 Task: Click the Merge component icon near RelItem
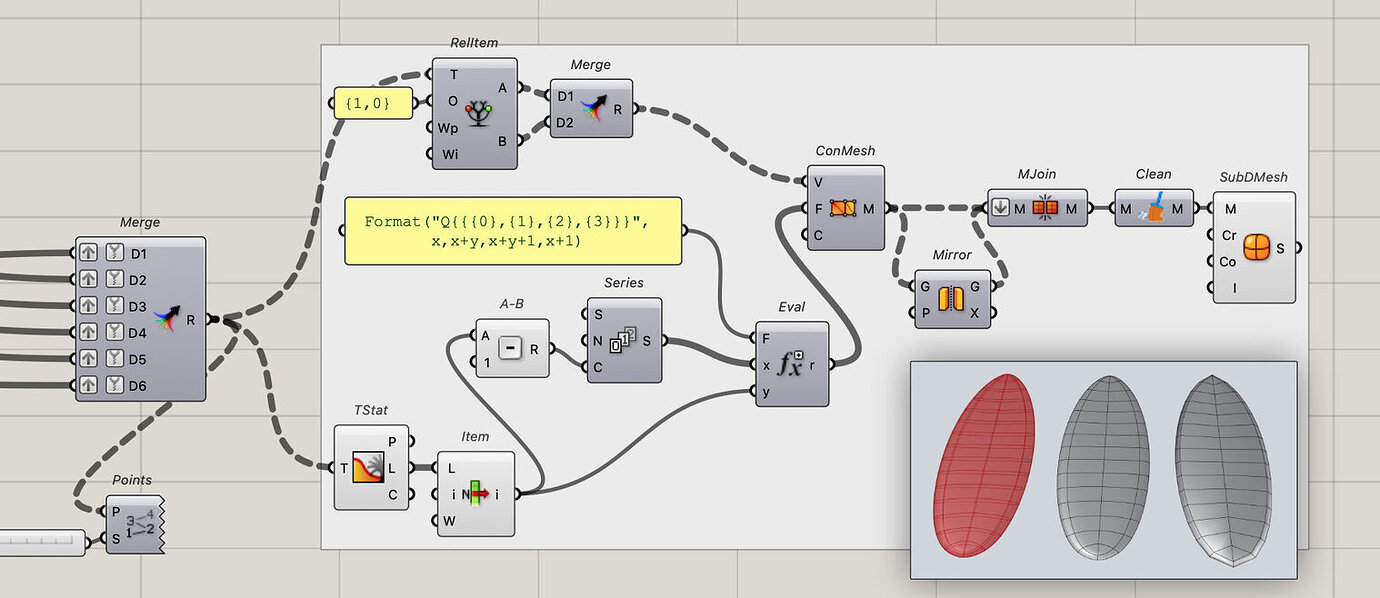coord(591,108)
